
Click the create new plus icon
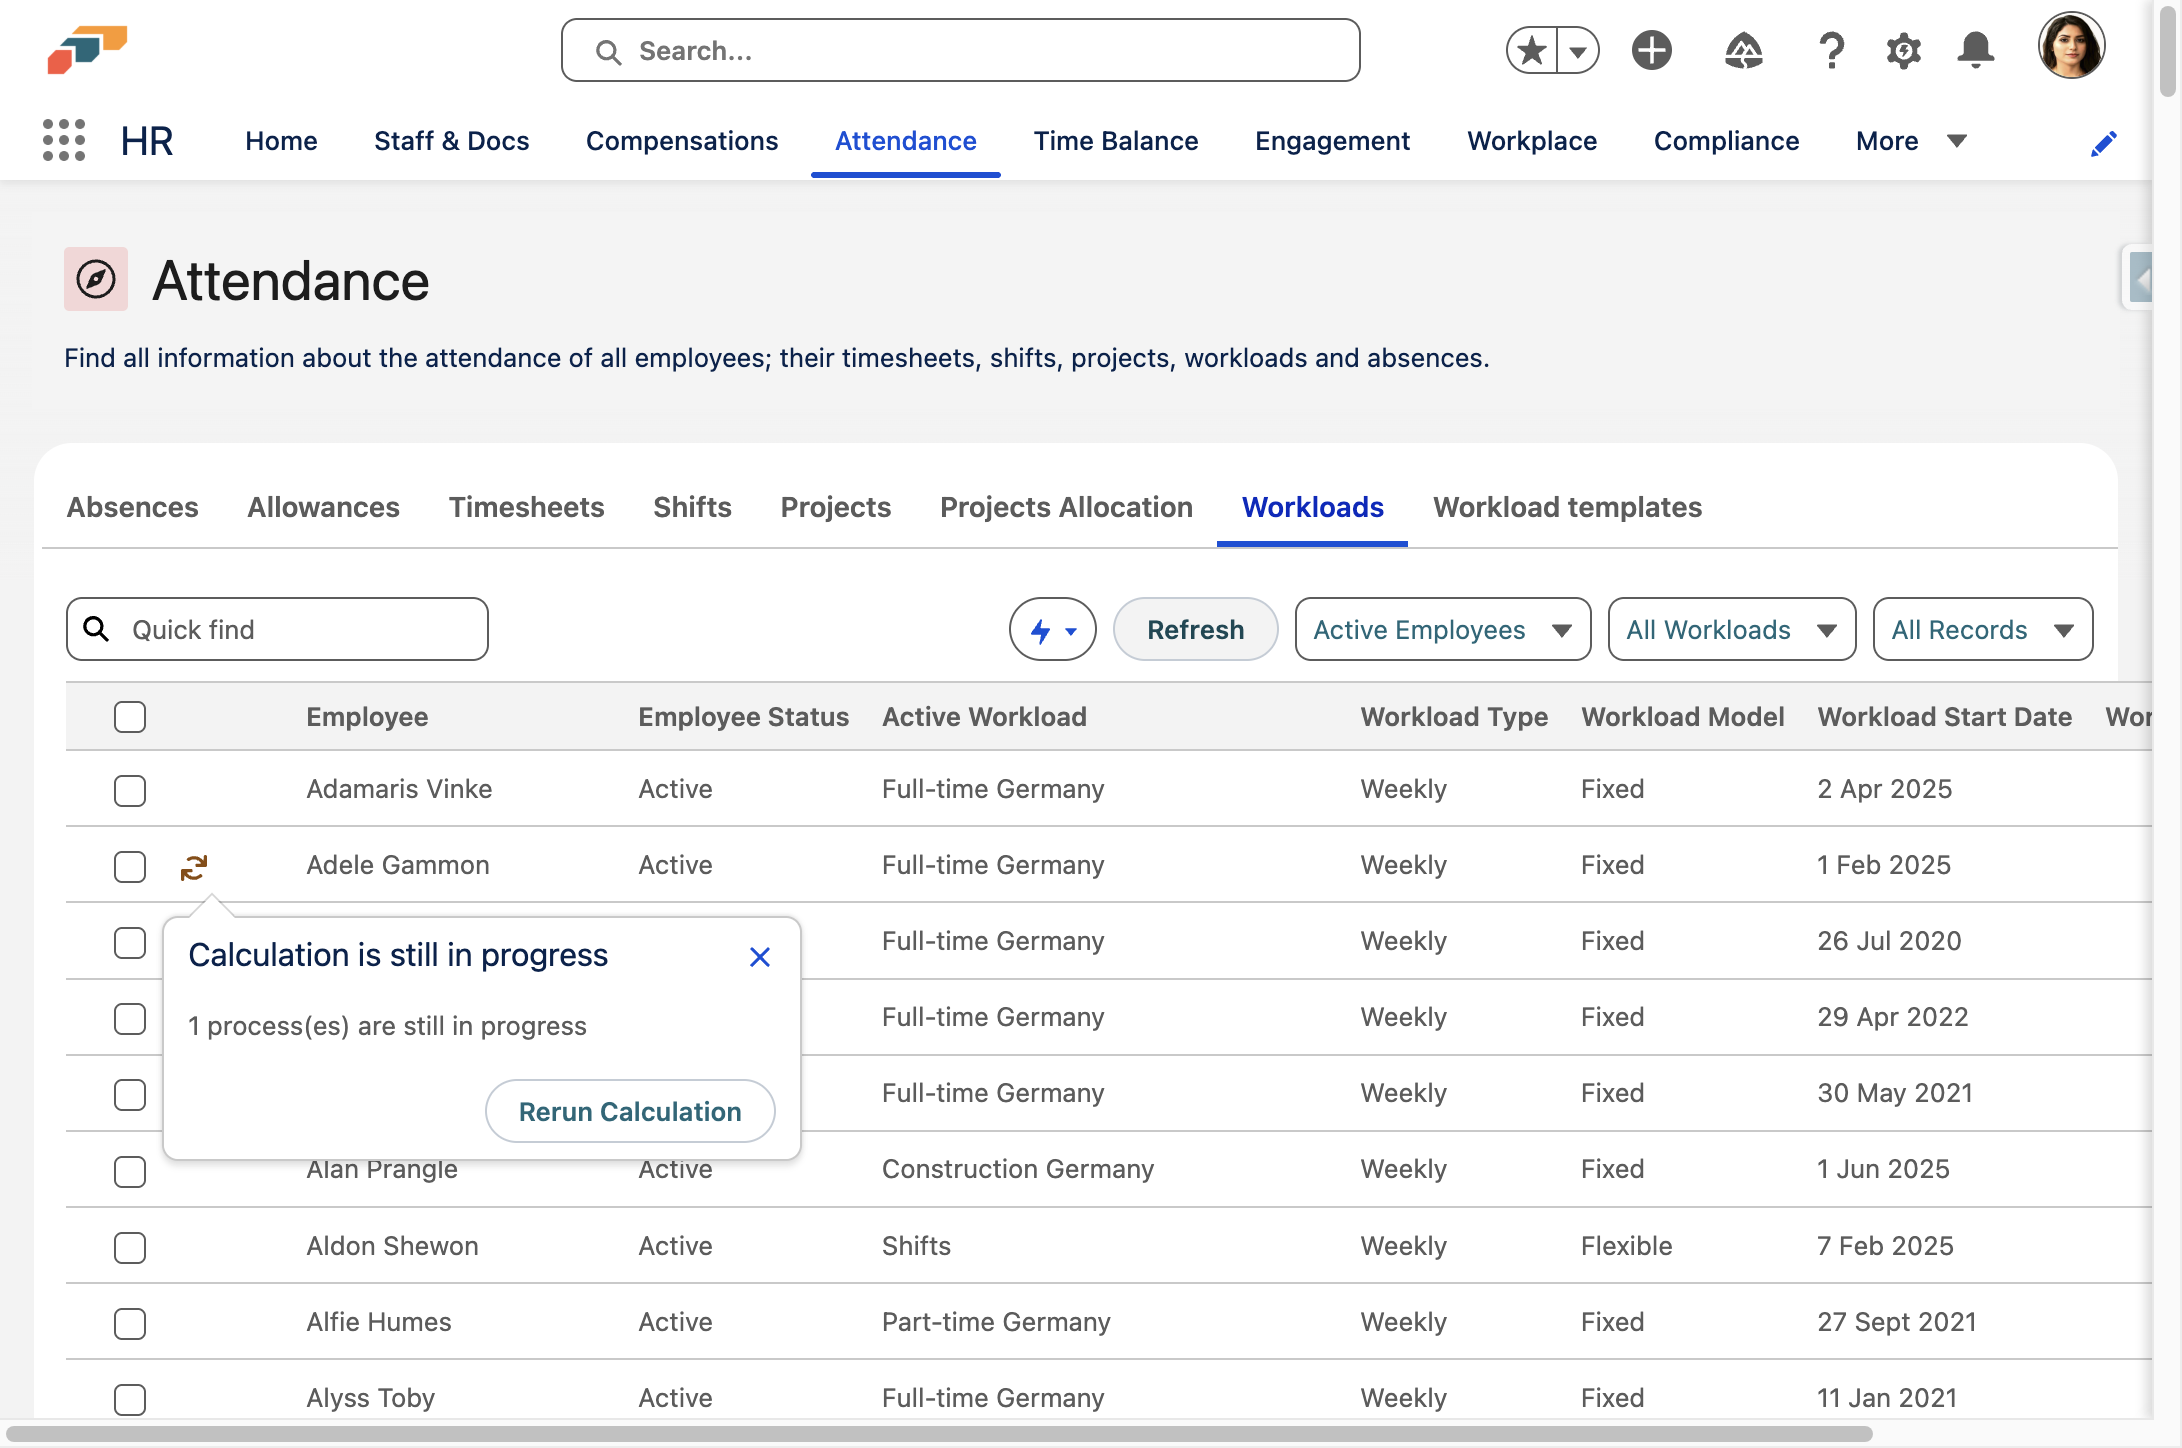(x=1651, y=50)
